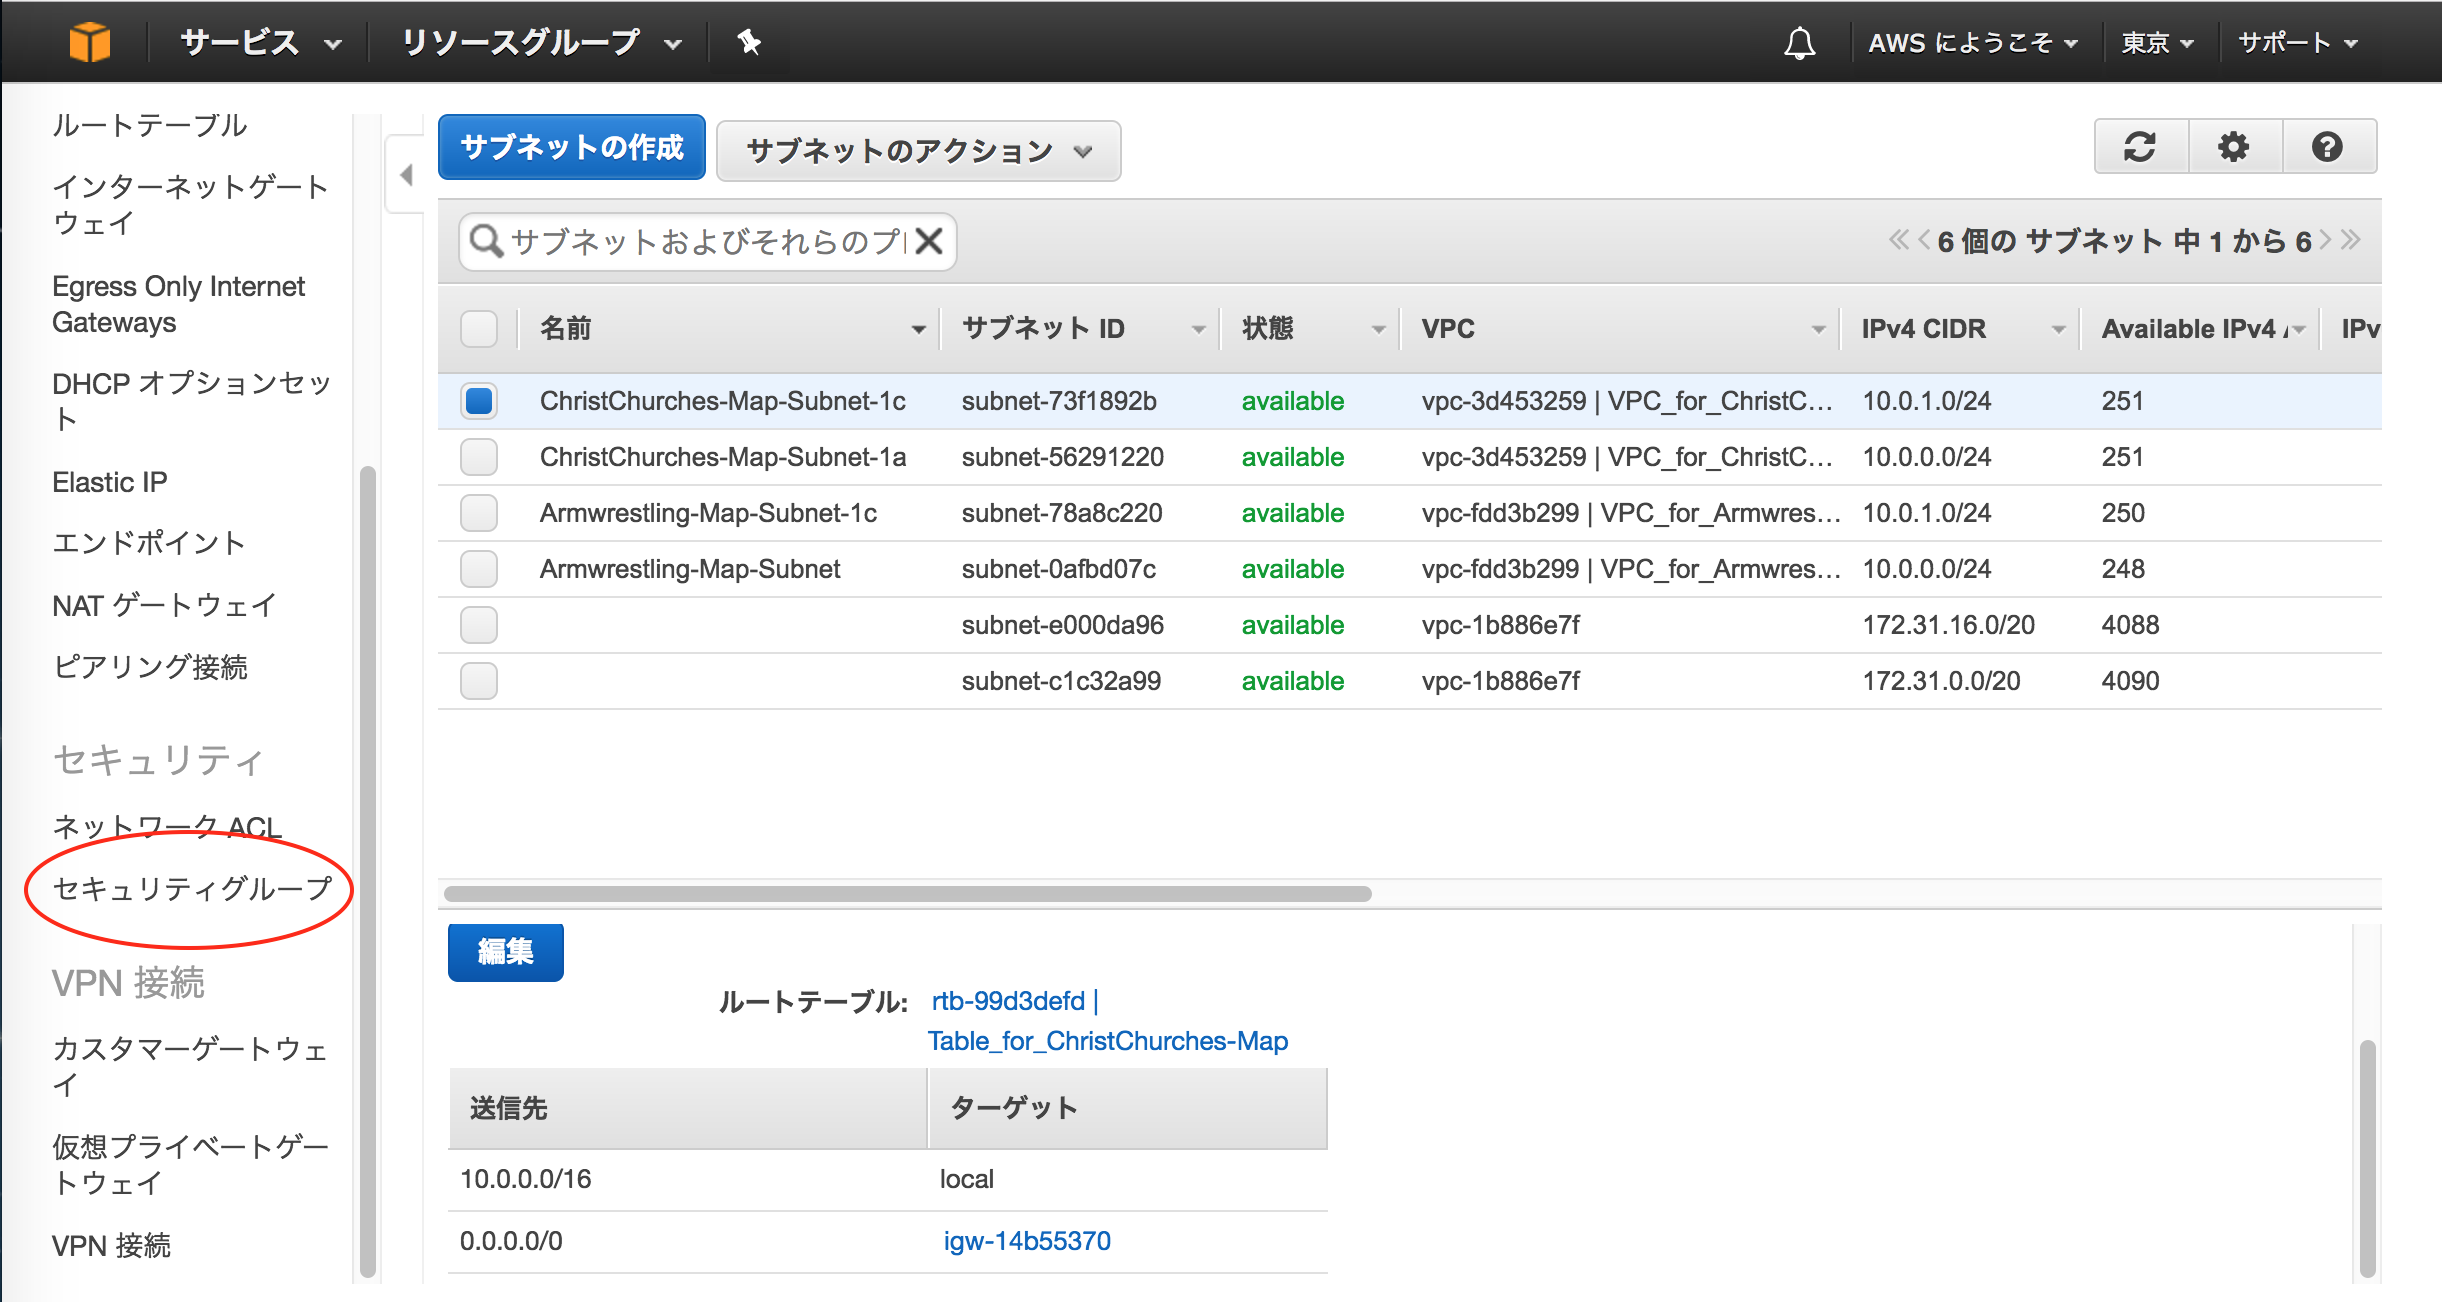Open サブネットのアクション dropdown
2442x1302 pixels.
tap(919, 151)
